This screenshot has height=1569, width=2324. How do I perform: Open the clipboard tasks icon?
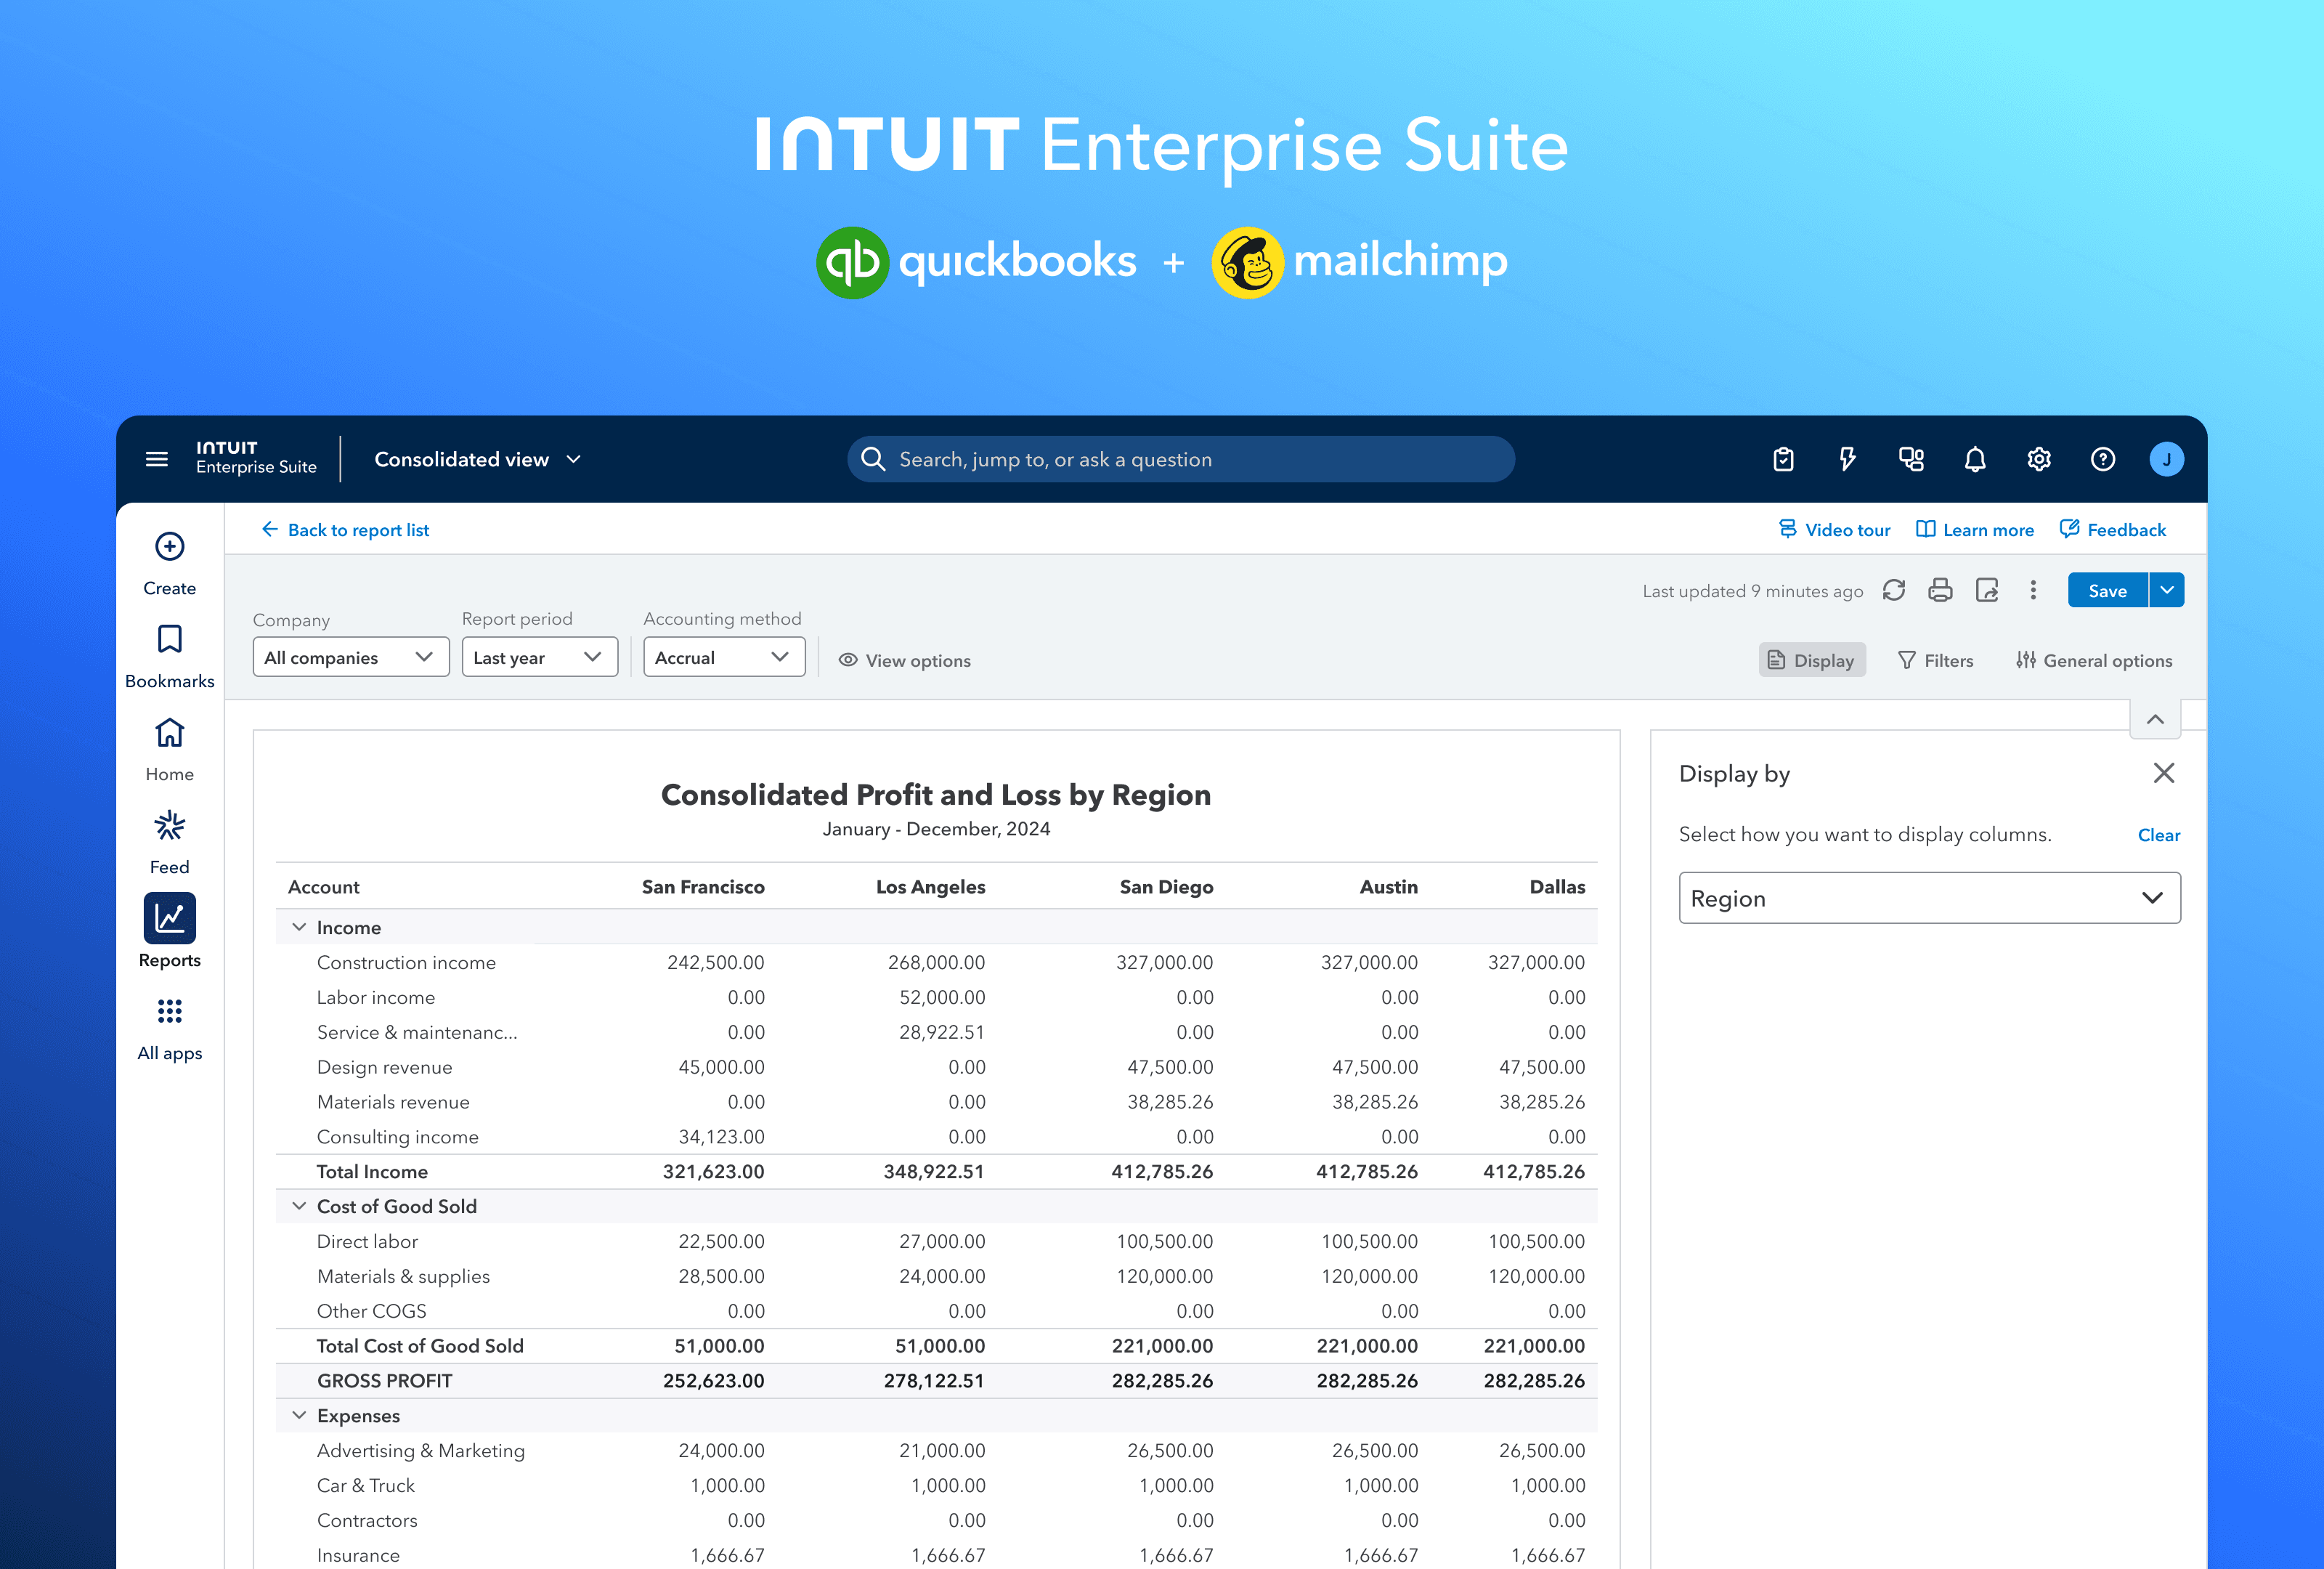[1784, 459]
